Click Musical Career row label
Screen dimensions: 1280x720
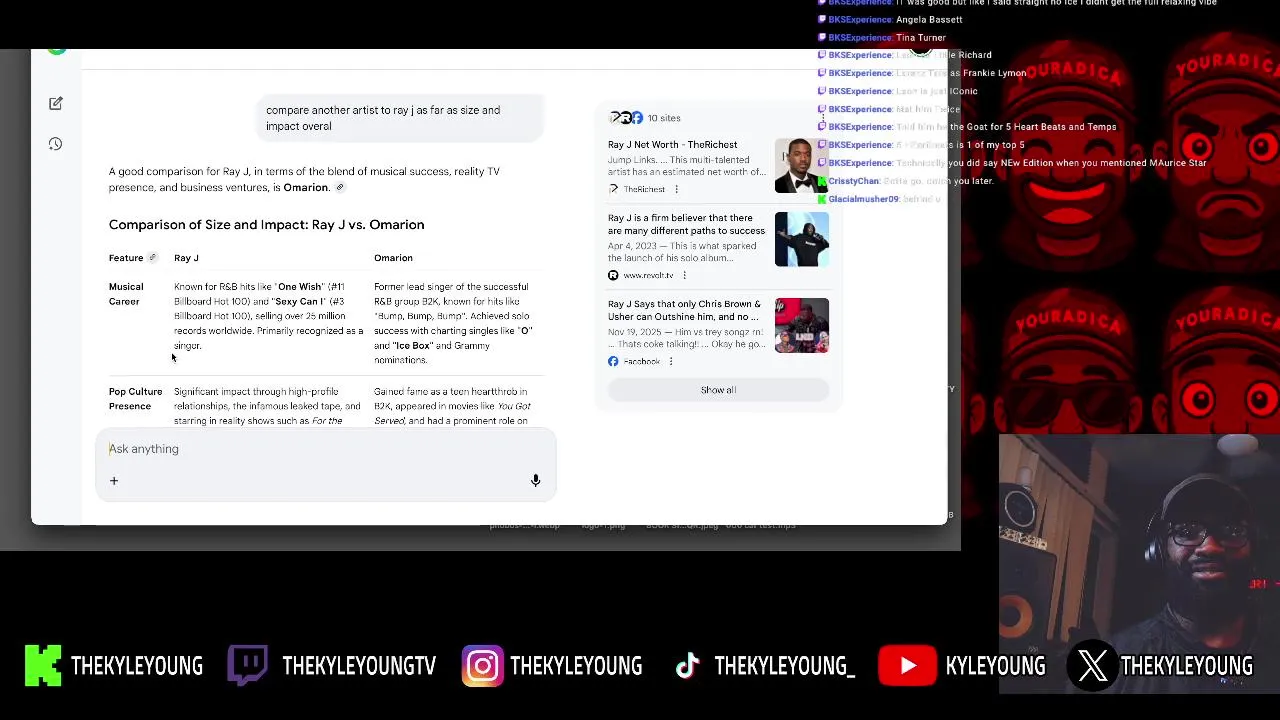point(126,294)
